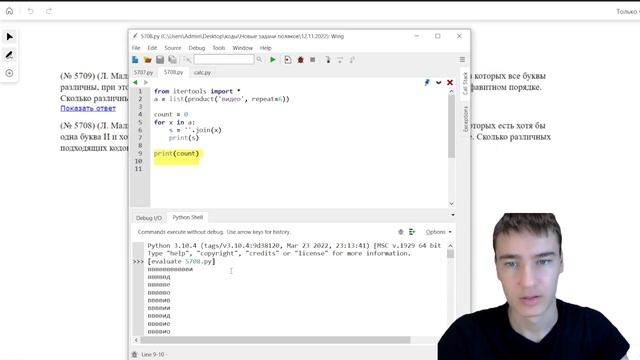Maximize the Wing window
The image size is (640, 360).
(438, 36)
